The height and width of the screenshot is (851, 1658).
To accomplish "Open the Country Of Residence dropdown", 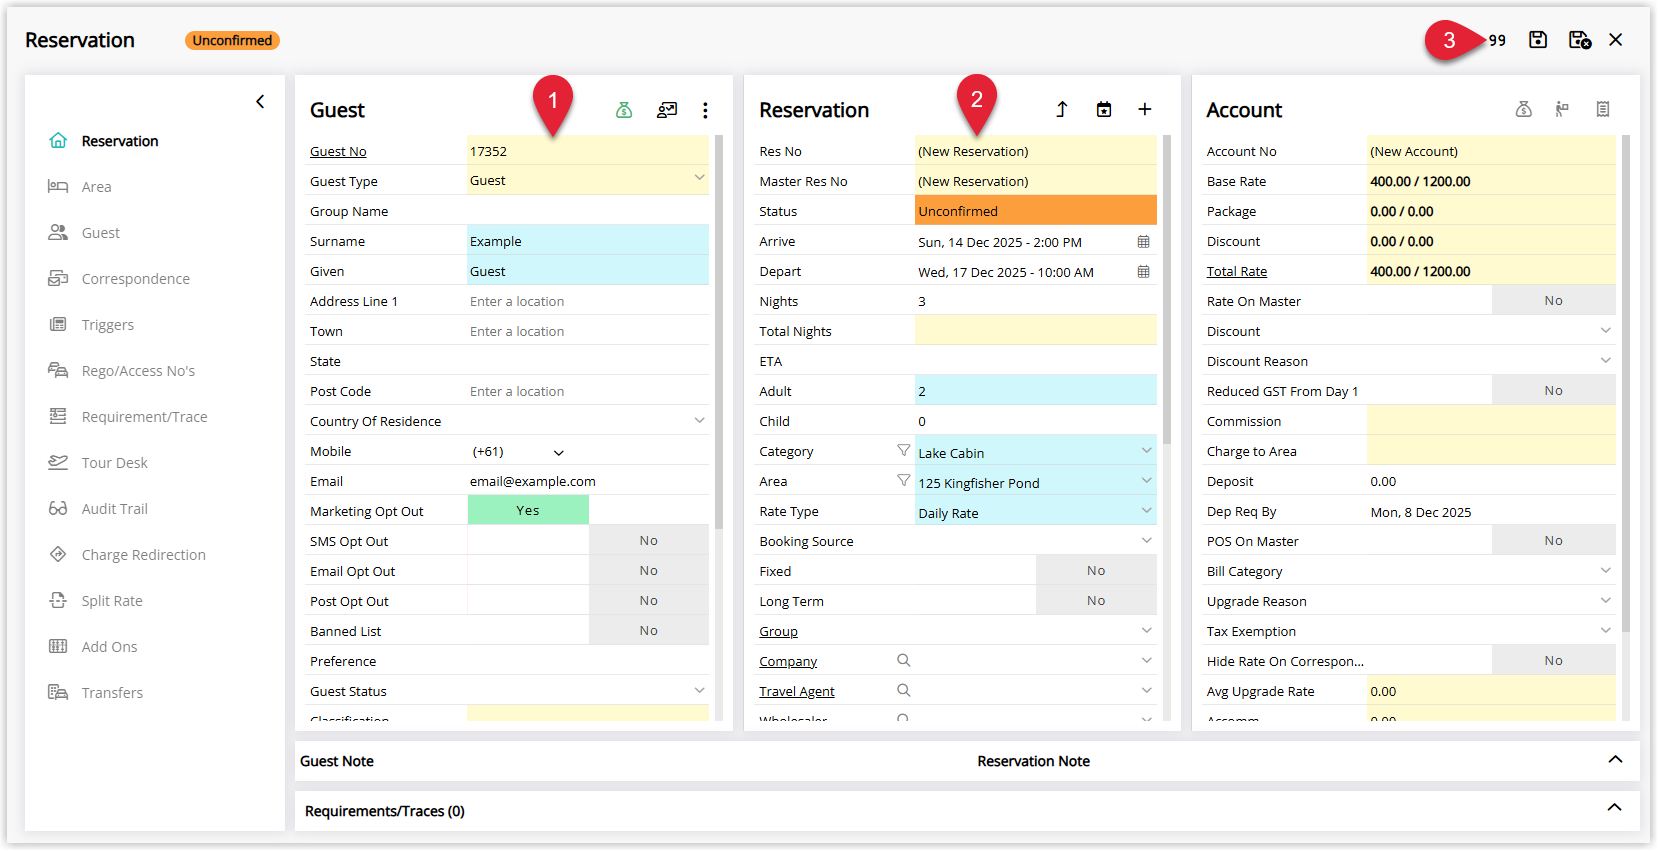I will 588,421.
